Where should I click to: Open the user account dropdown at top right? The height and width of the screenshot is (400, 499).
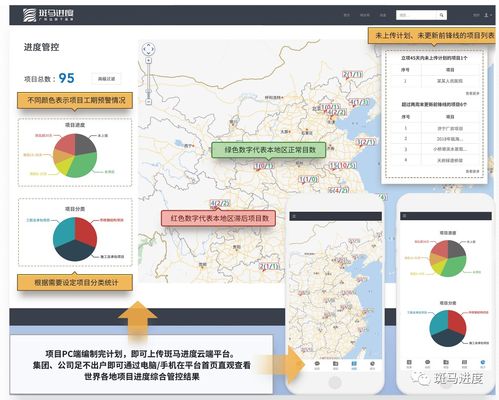(x=488, y=15)
